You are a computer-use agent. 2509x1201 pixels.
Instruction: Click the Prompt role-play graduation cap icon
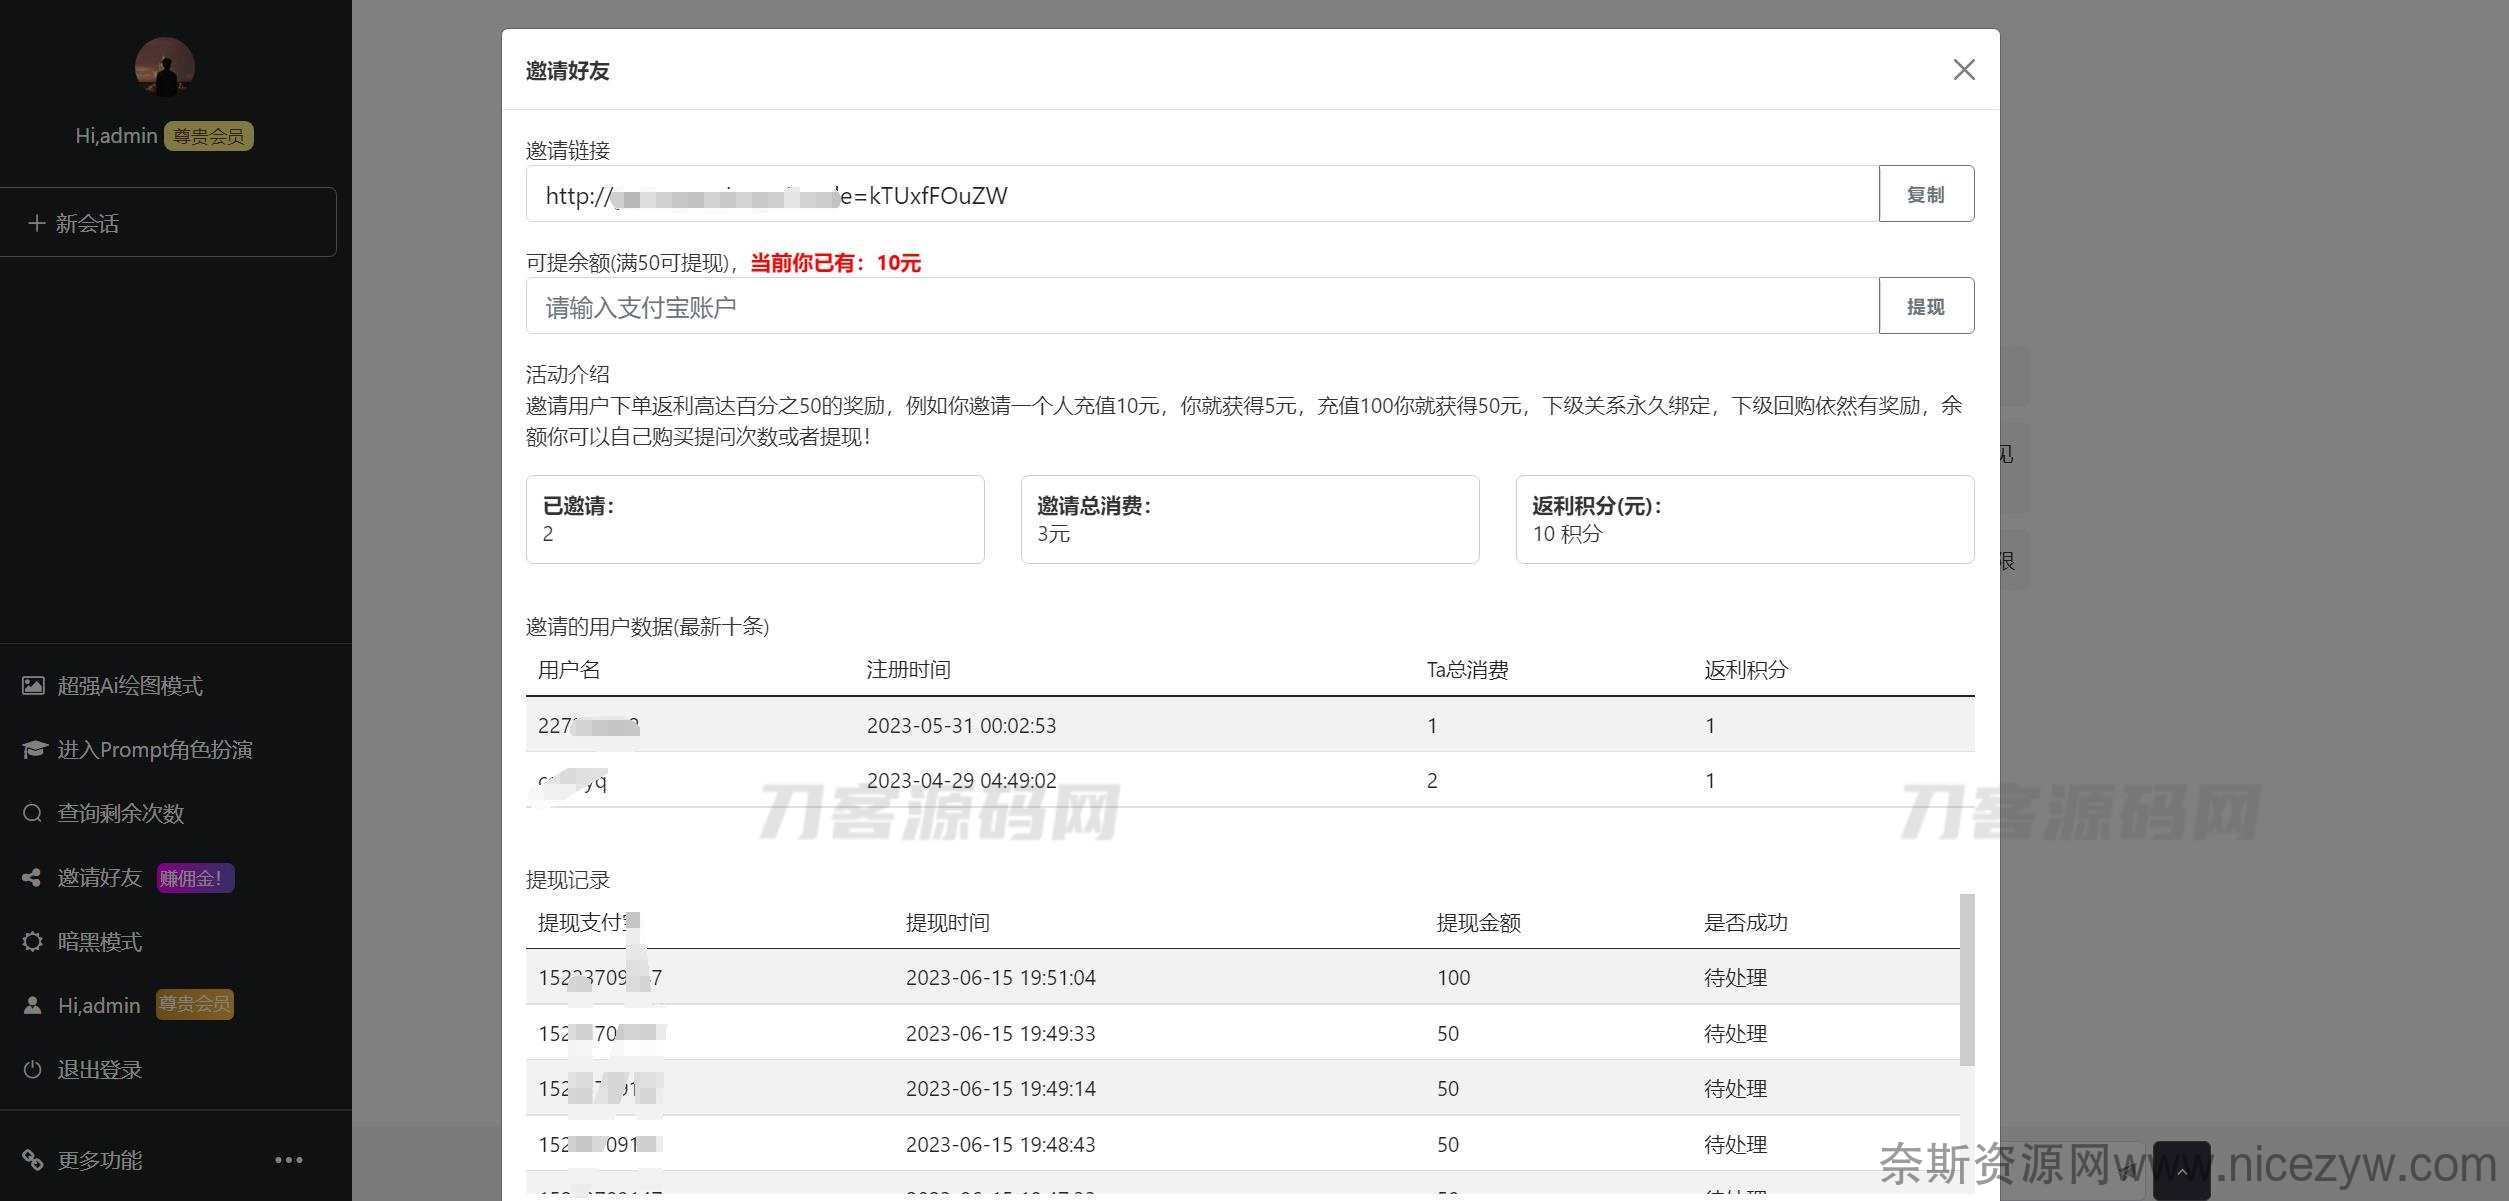[x=34, y=750]
